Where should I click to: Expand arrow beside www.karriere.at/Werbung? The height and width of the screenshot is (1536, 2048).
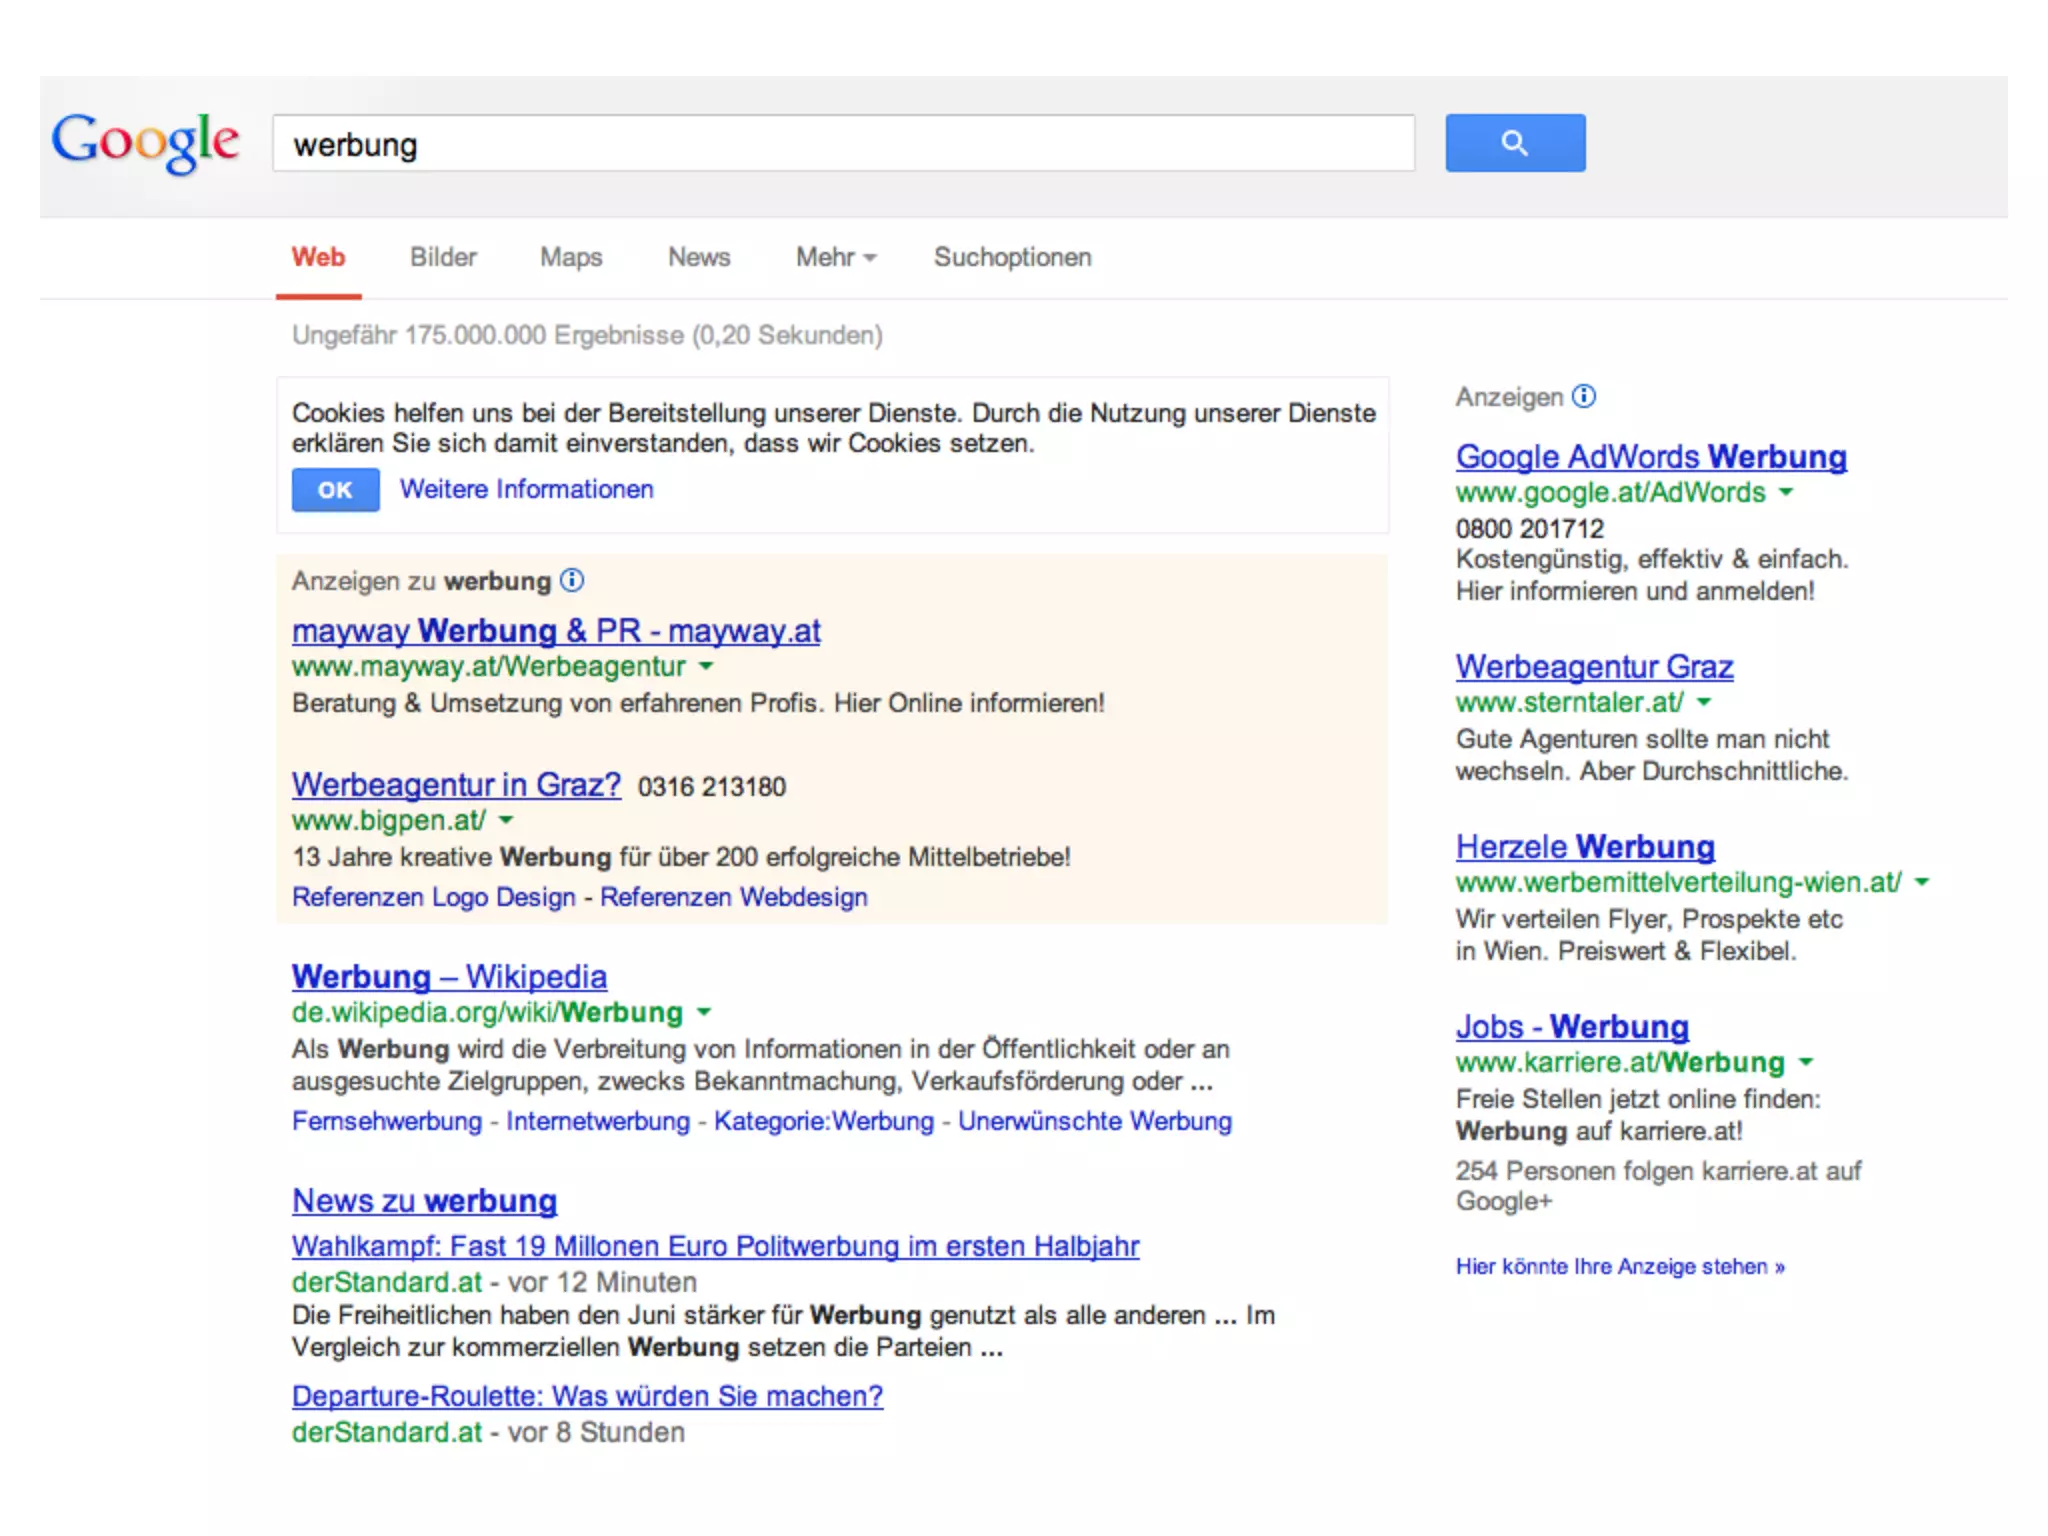click(1806, 1062)
